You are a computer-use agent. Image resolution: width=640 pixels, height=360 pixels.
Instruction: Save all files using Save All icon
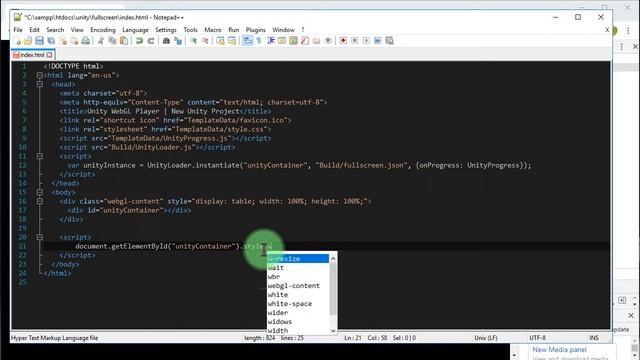pyautogui.click(x=51, y=40)
